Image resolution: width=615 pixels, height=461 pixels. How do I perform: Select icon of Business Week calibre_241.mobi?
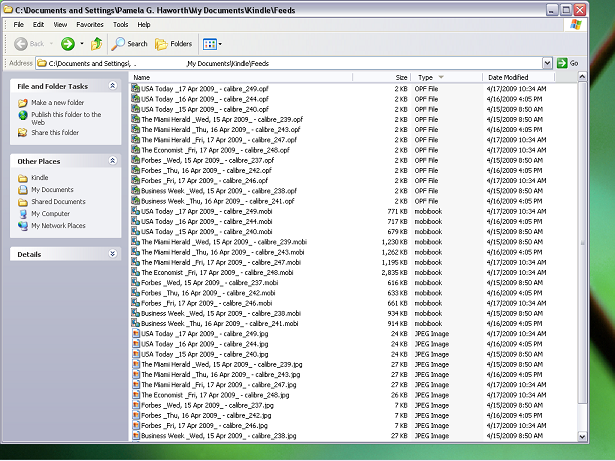coord(135,323)
